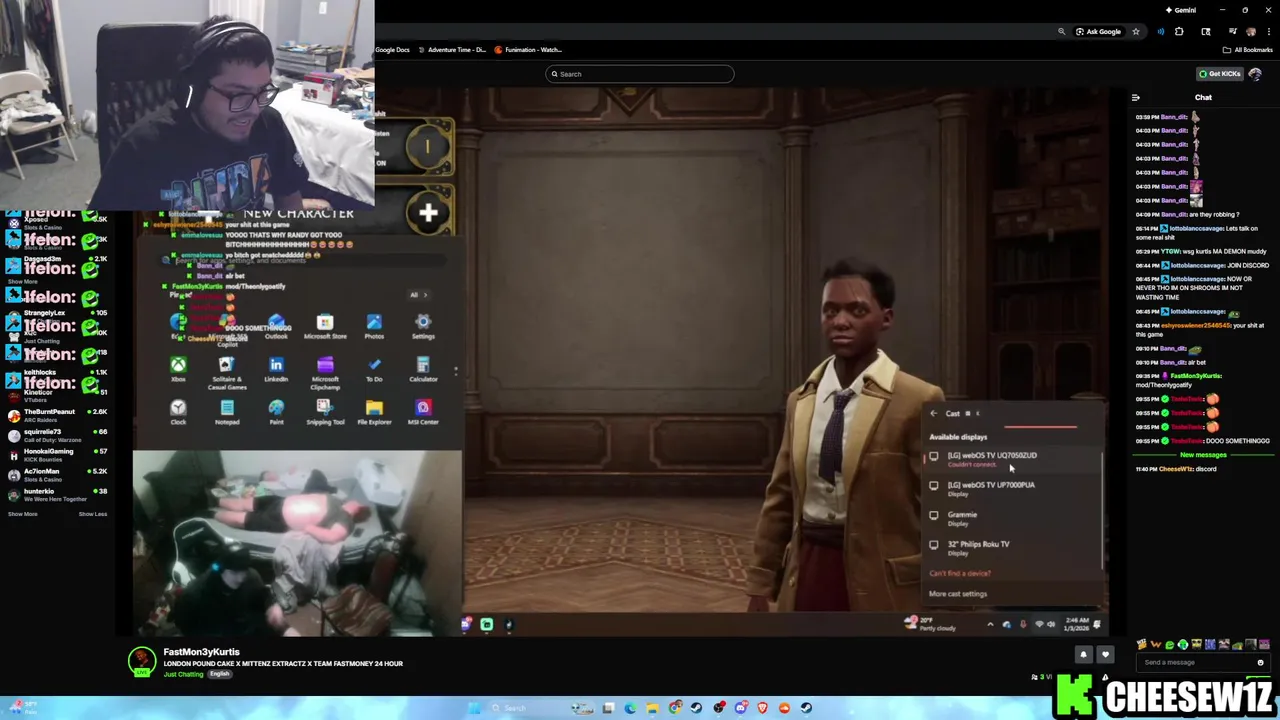This screenshot has height=720, width=1280.
Task: Cast to 32" Philips Roku TV
Action: (1012, 548)
